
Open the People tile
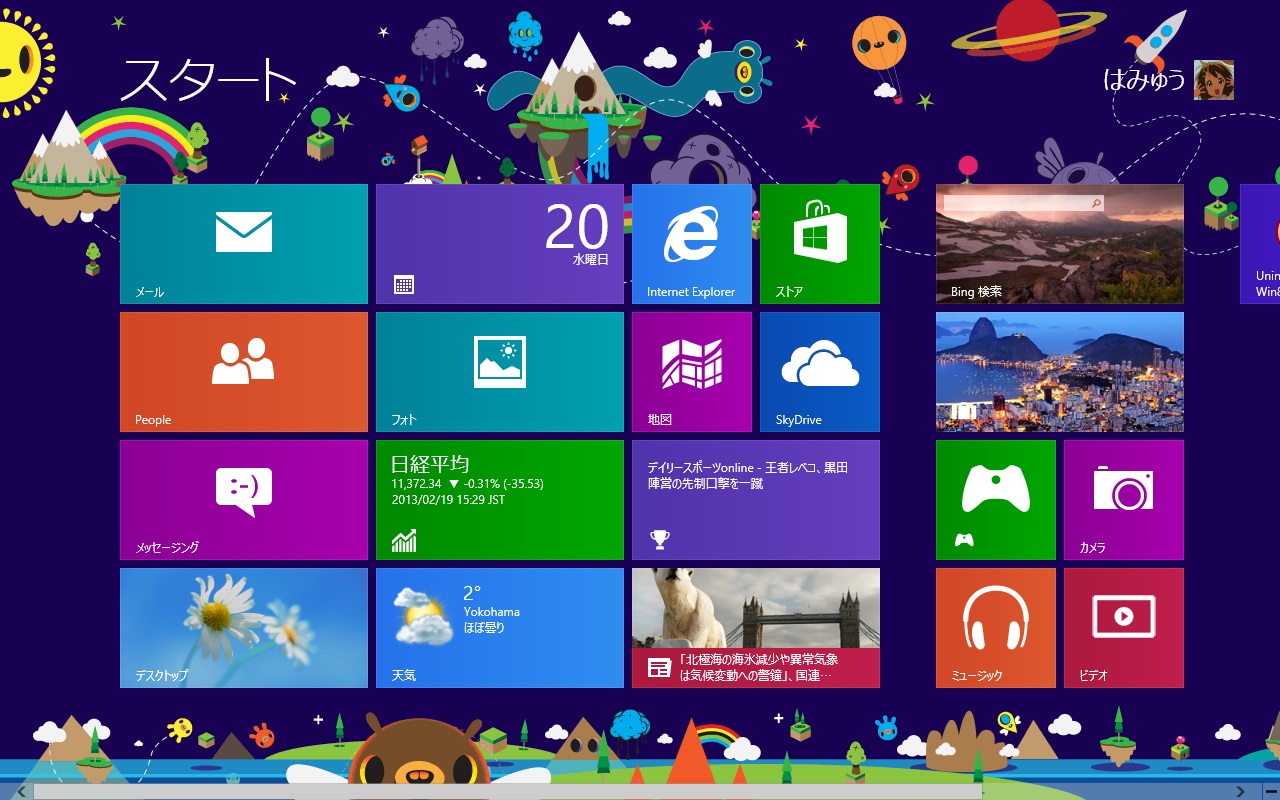[244, 372]
